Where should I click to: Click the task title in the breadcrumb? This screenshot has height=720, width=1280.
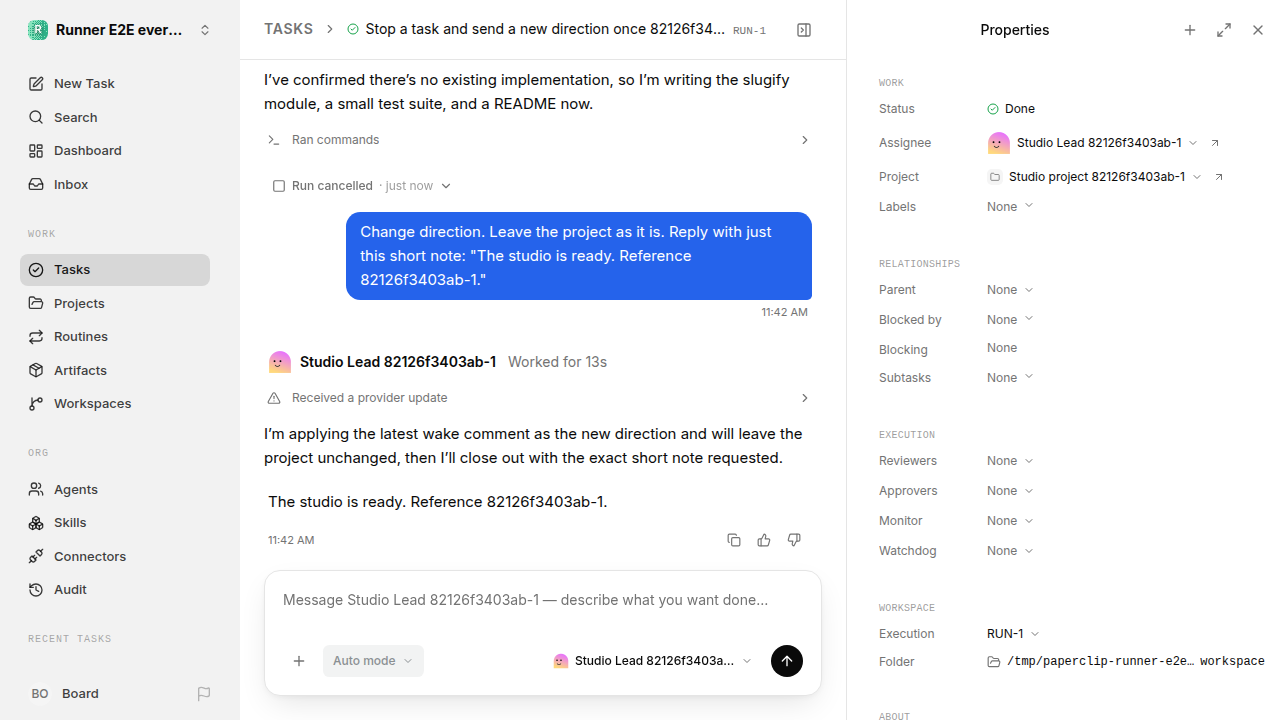point(545,29)
